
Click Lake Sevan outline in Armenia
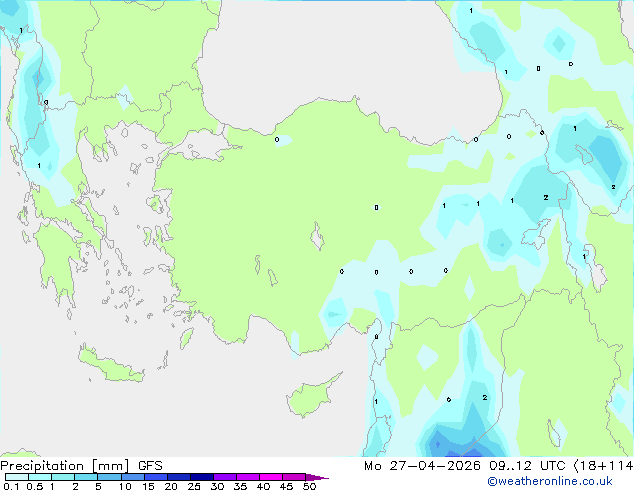(x=584, y=154)
